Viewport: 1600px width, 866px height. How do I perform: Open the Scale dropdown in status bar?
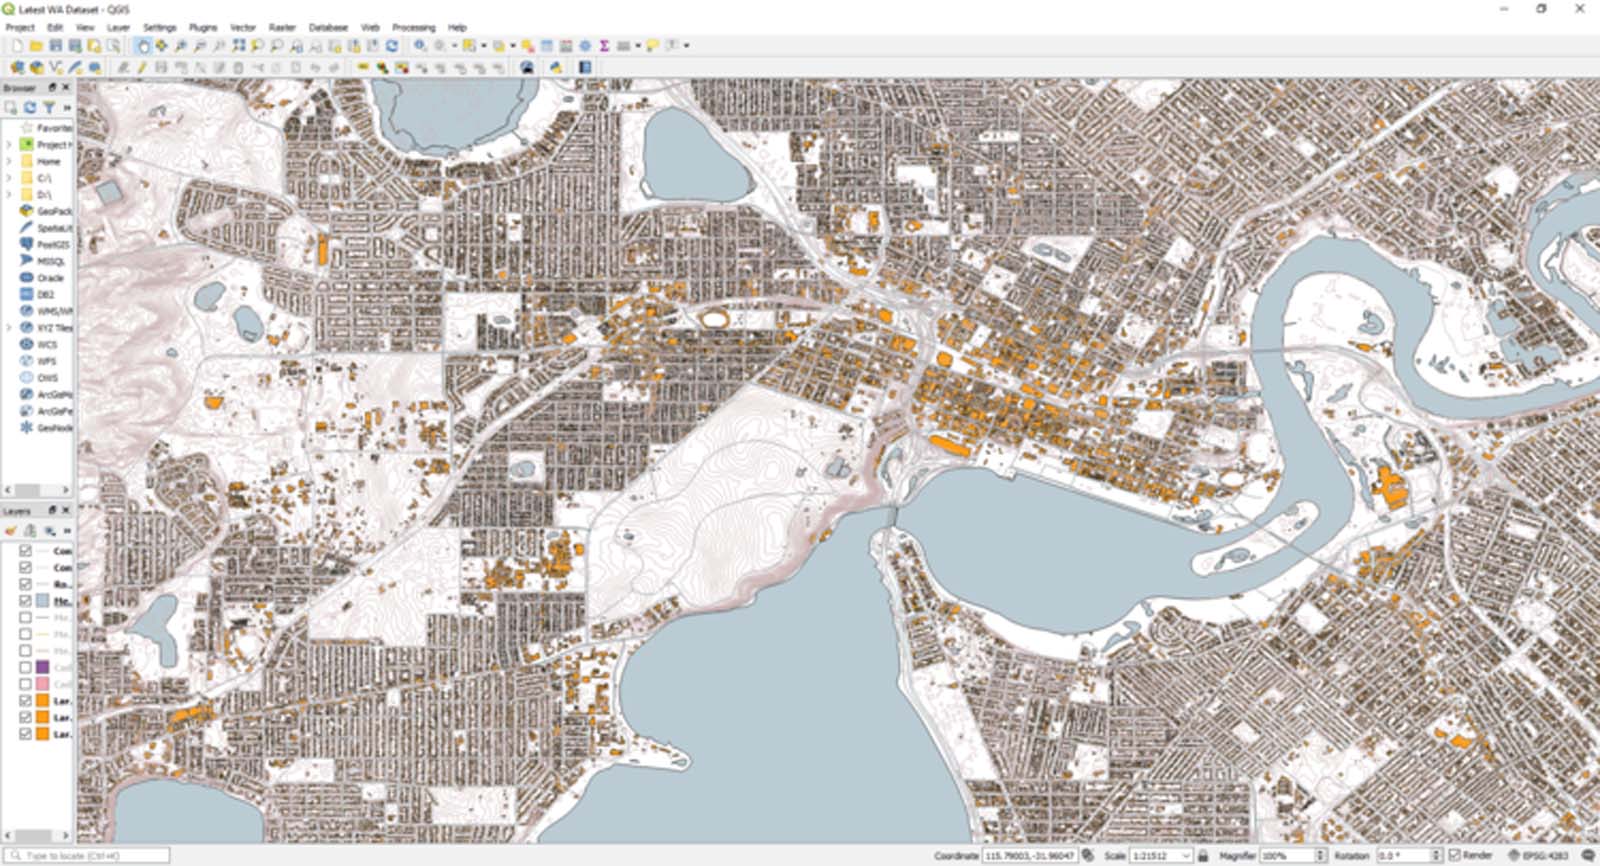click(1187, 856)
